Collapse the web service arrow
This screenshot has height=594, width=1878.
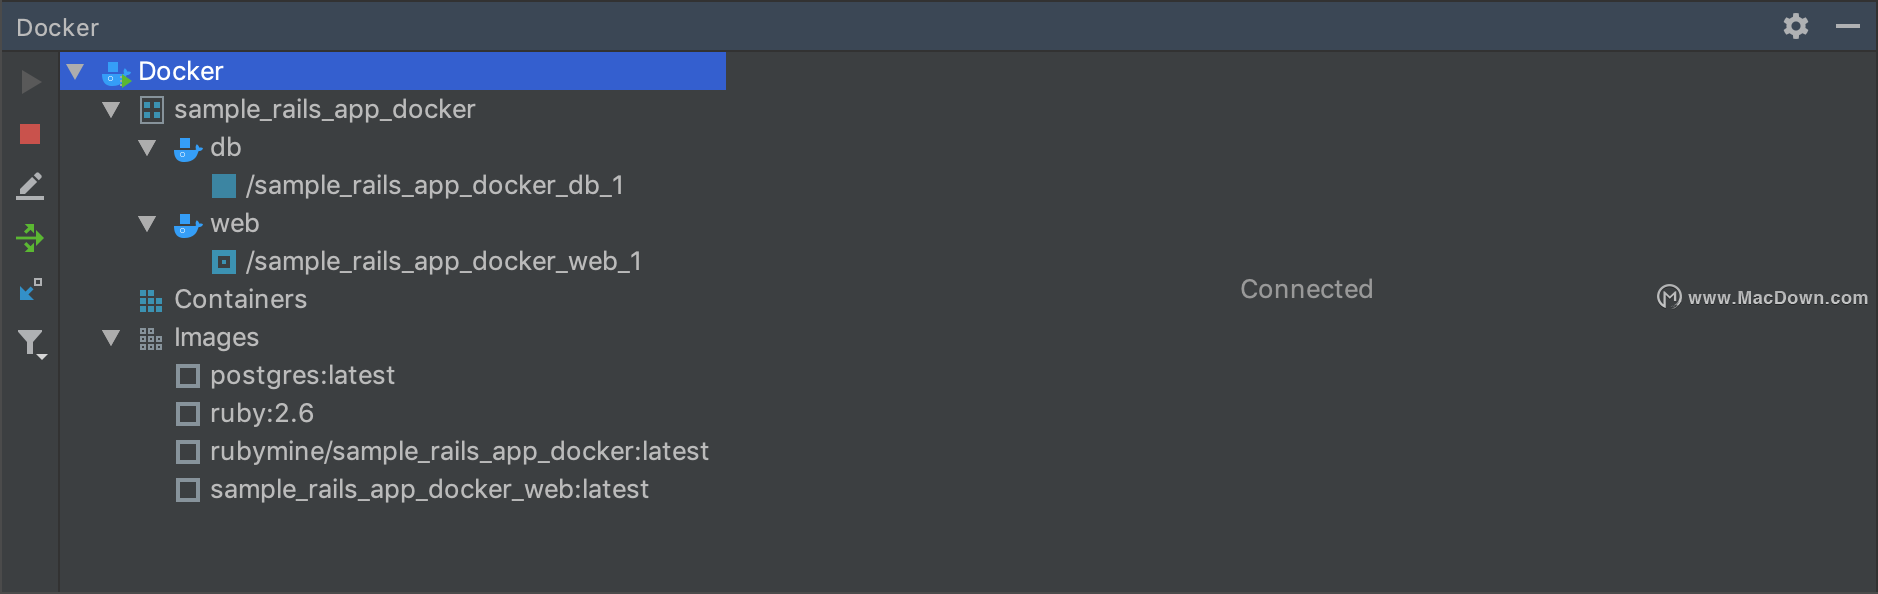(x=147, y=223)
